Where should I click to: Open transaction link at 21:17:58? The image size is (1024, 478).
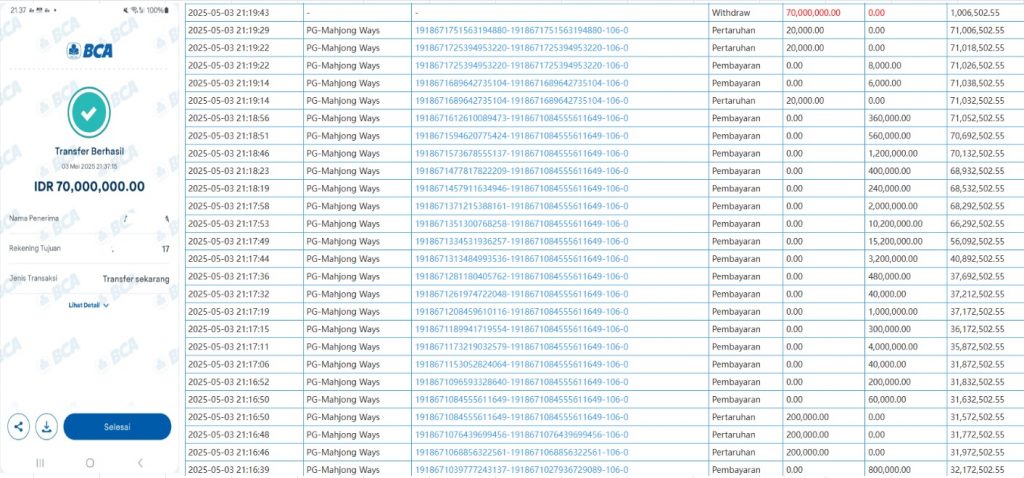coord(522,206)
